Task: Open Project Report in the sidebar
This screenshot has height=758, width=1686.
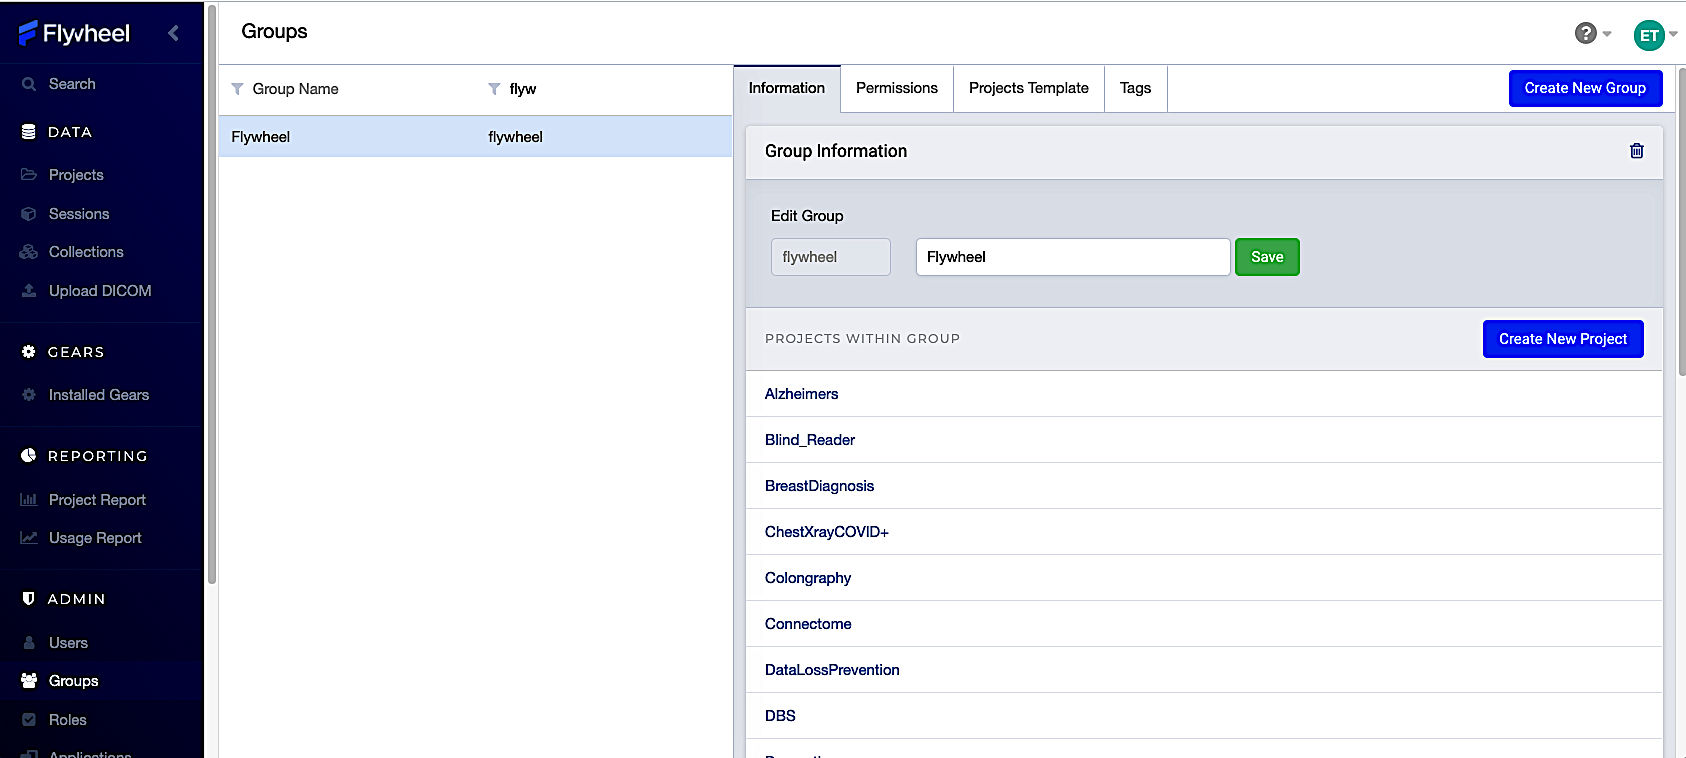Action: [97, 500]
